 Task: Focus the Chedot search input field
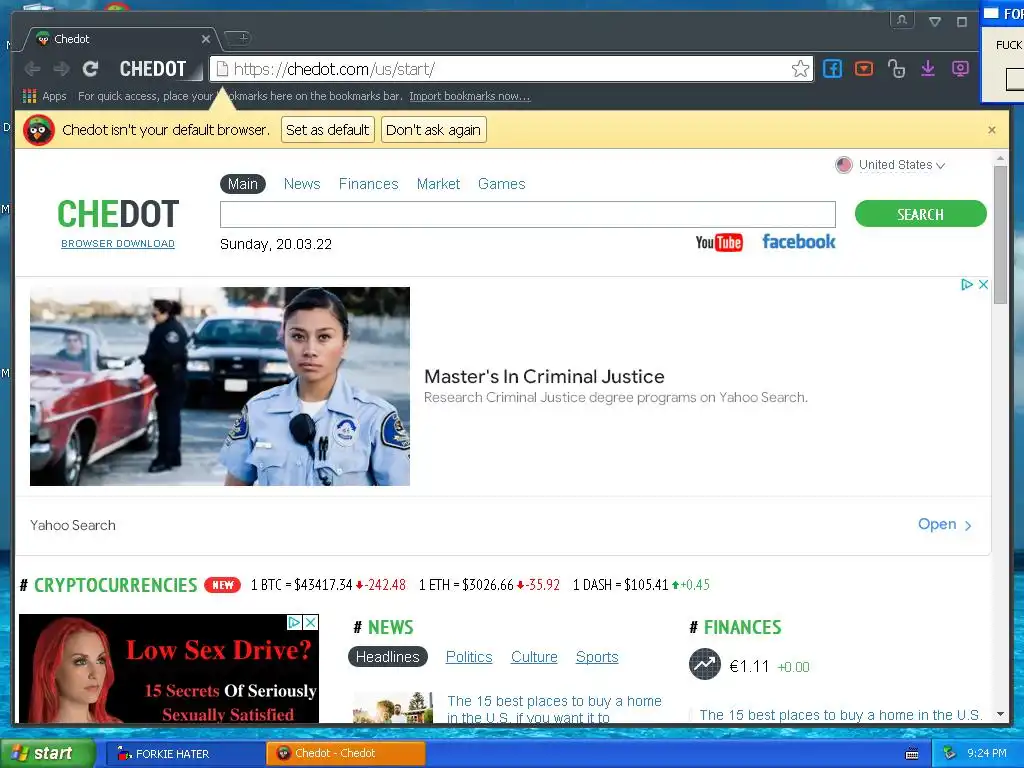click(528, 214)
